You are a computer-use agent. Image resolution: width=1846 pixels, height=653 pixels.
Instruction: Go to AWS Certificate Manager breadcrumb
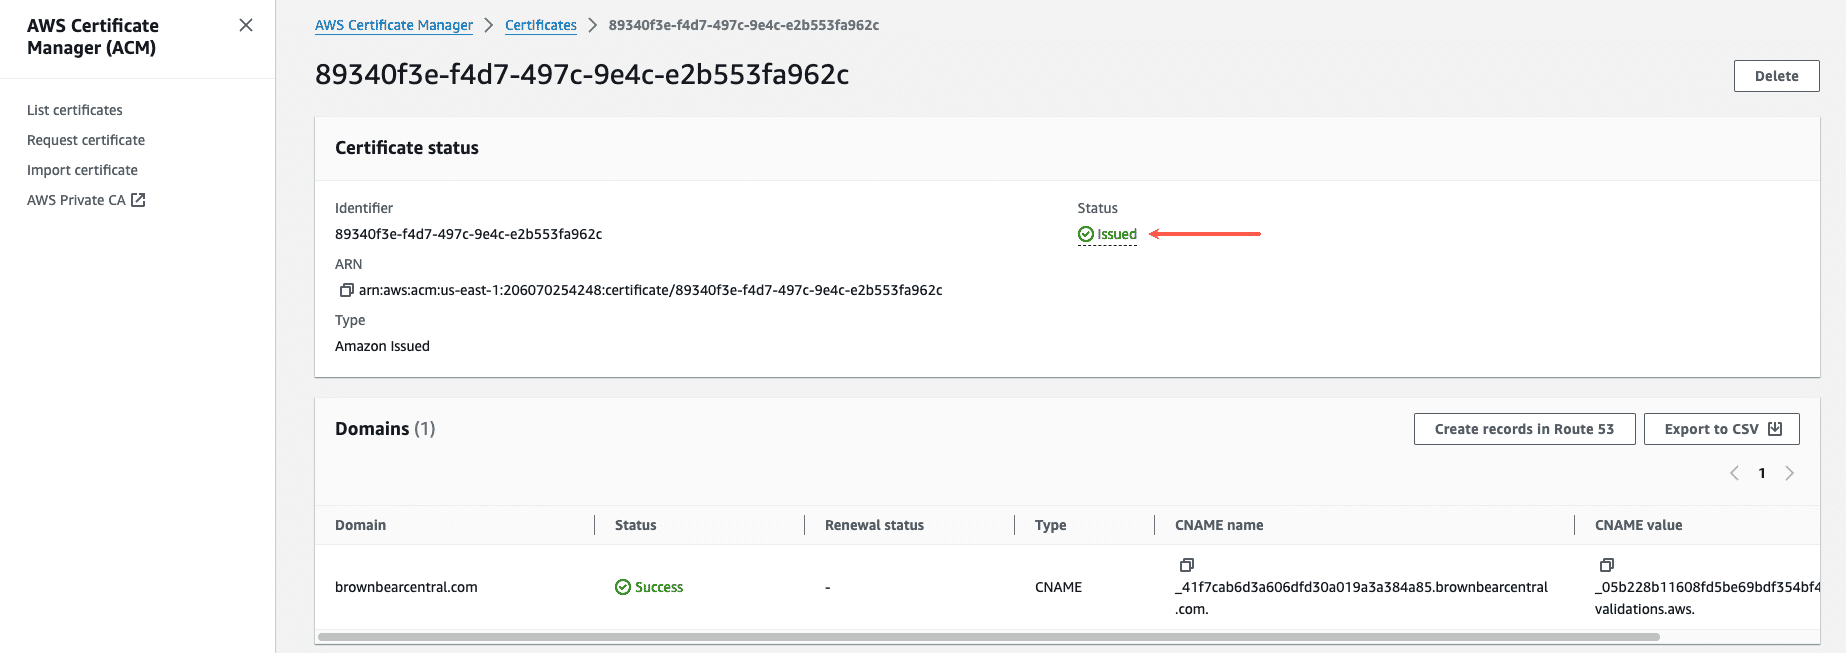(394, 25)
